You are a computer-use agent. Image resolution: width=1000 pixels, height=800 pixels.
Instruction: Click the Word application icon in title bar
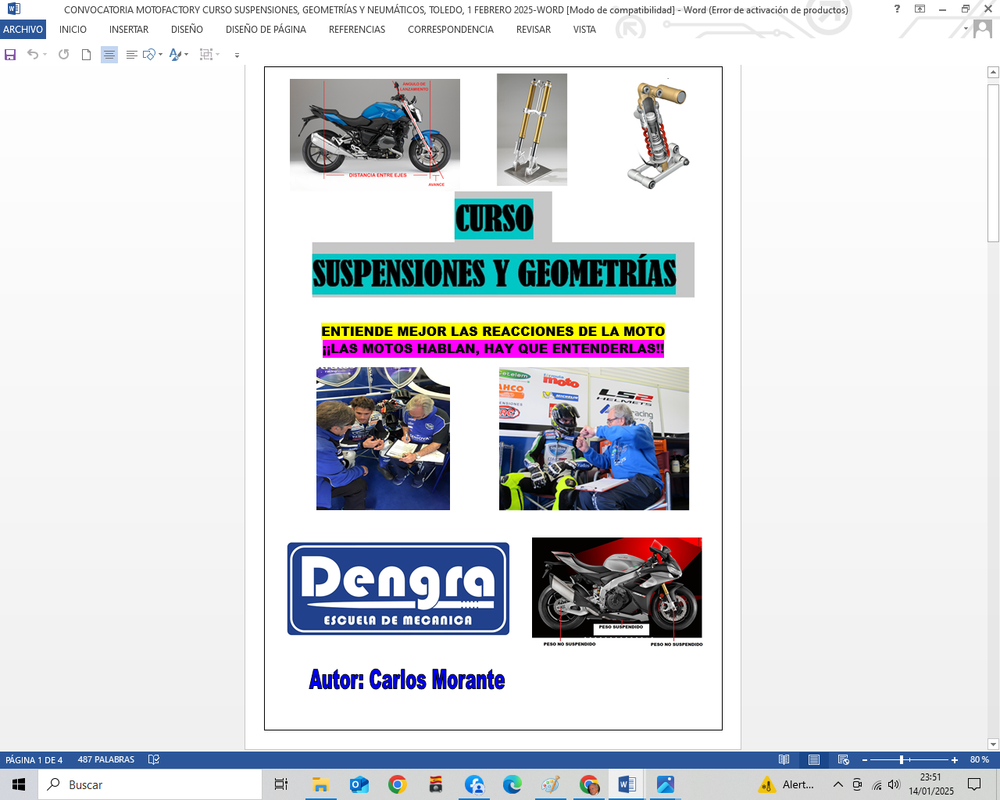click(x=13, y=9)
